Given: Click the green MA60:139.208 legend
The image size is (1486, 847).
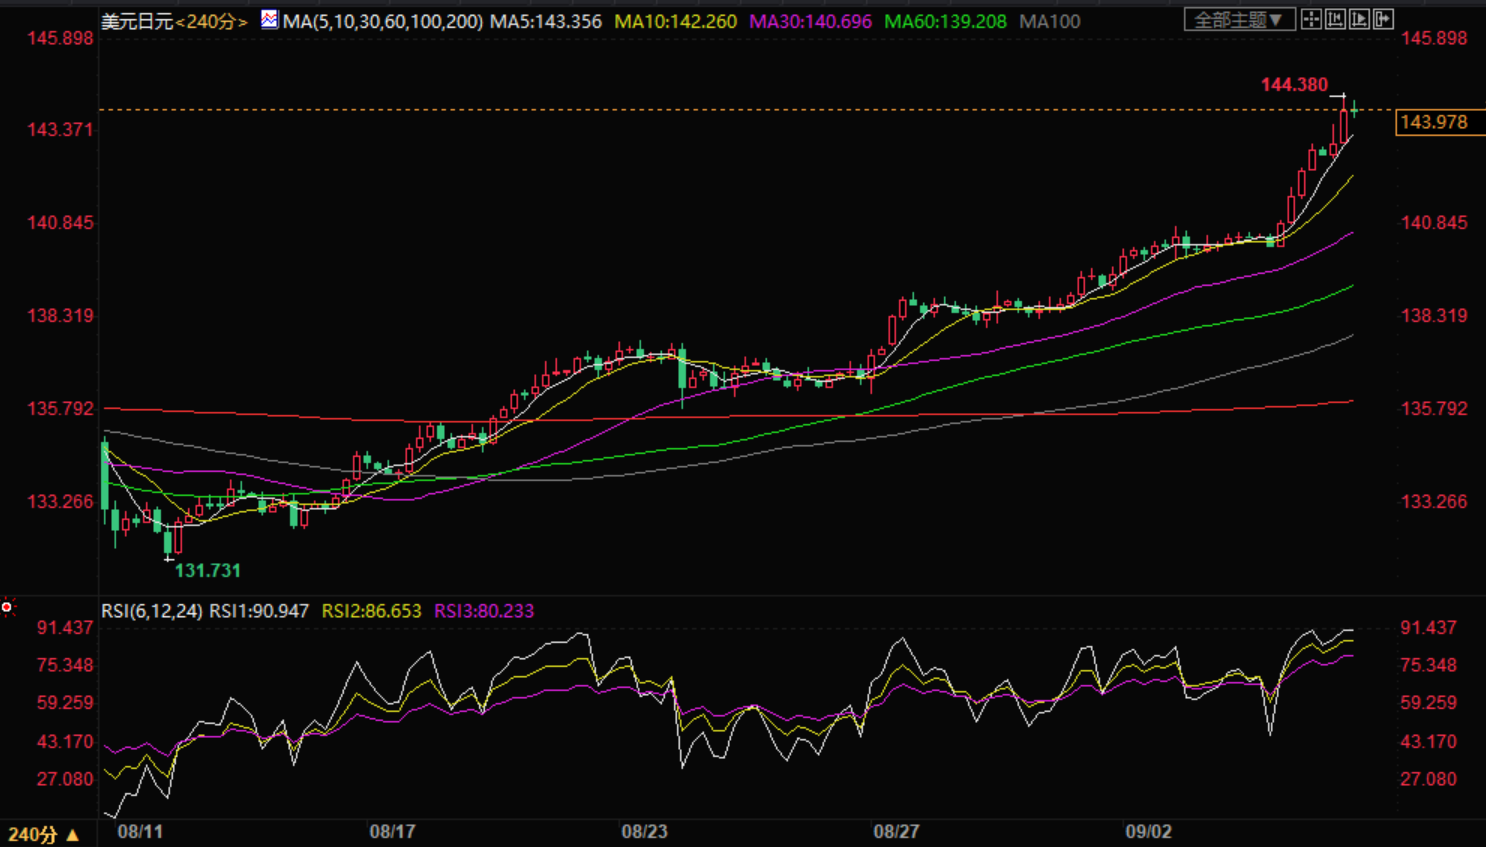Looking at the screenshot, I should coord(945,21).
